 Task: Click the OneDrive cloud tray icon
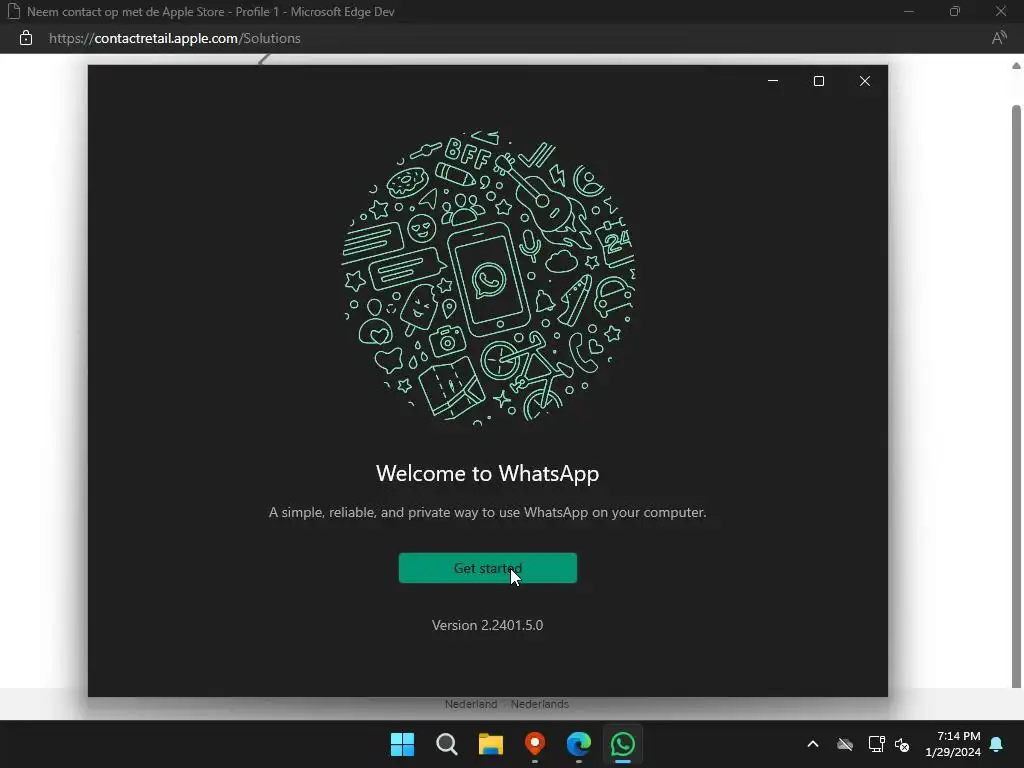[x=845, y=744]
